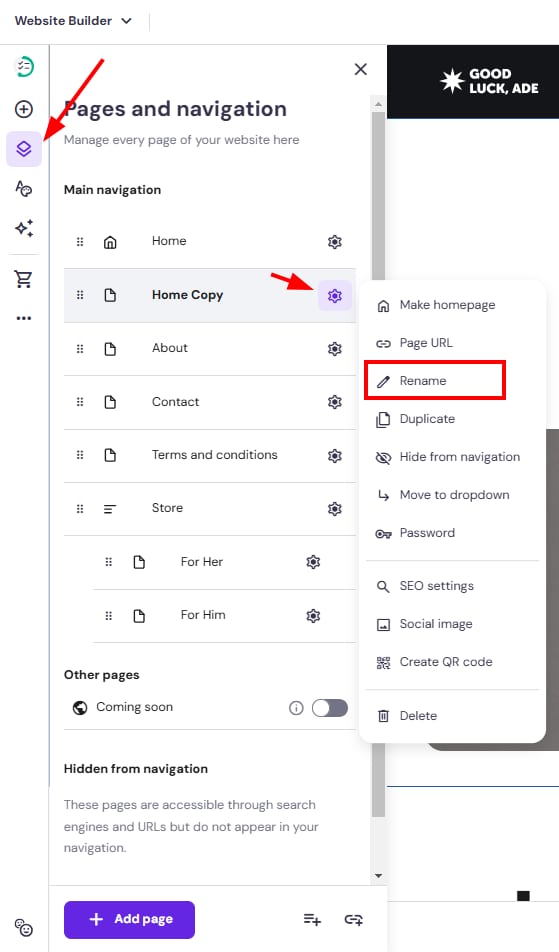559x952 pixels.
Task: Open the Website styles icon in sidebar
Action: coord(24,189)
